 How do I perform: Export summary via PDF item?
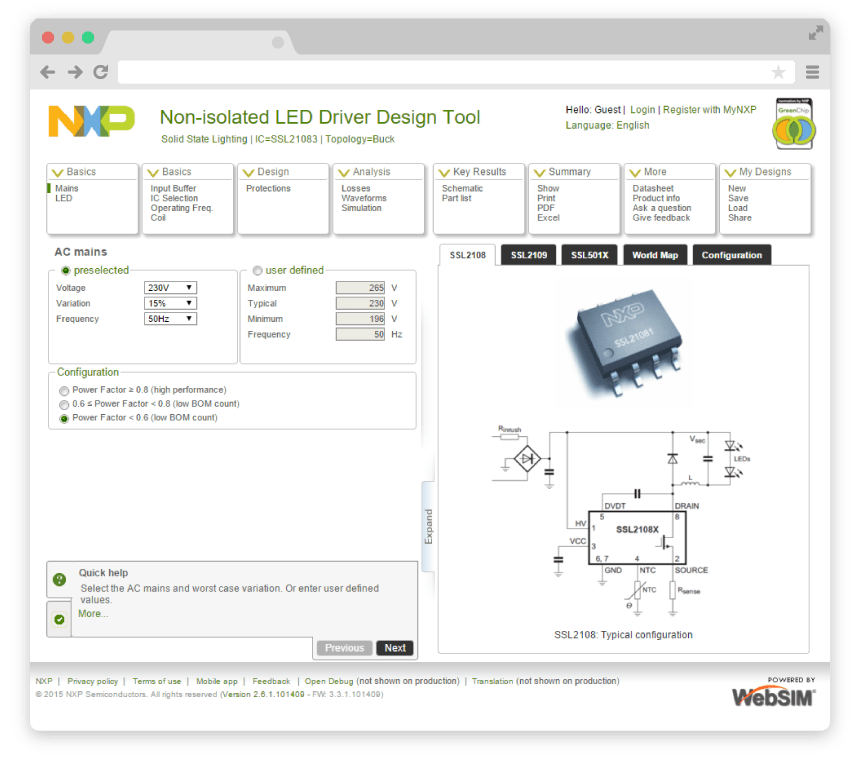546,208
